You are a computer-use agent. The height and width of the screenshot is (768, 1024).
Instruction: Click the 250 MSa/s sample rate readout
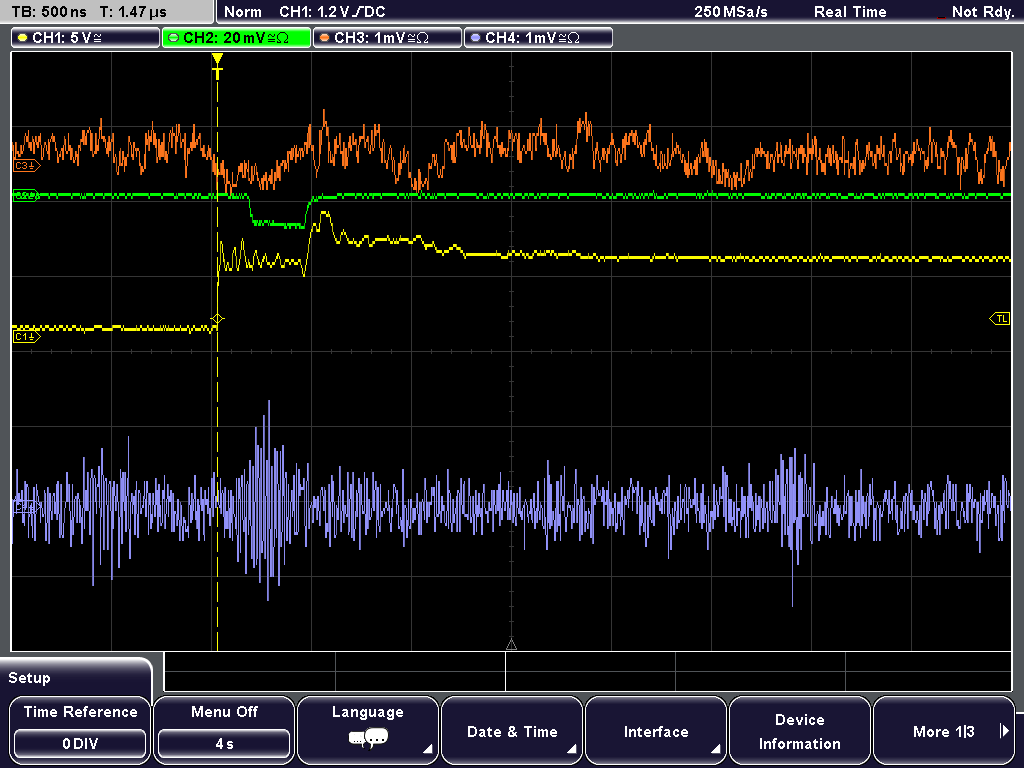[731, 12]
